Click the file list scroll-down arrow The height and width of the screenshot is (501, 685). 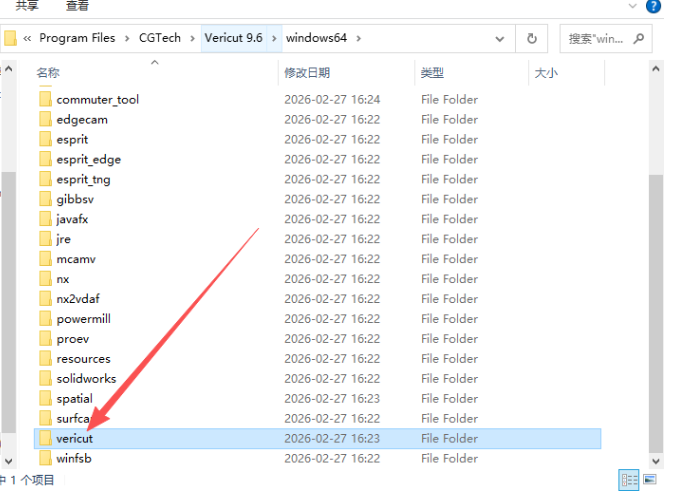[656, 460]
